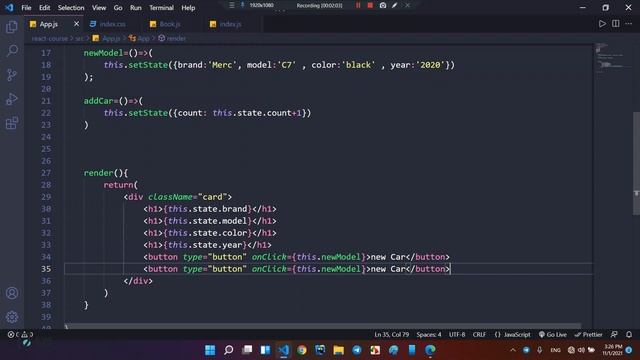Change line endings via CRLF
Screen dimensions: 640x360
point(479,334)
